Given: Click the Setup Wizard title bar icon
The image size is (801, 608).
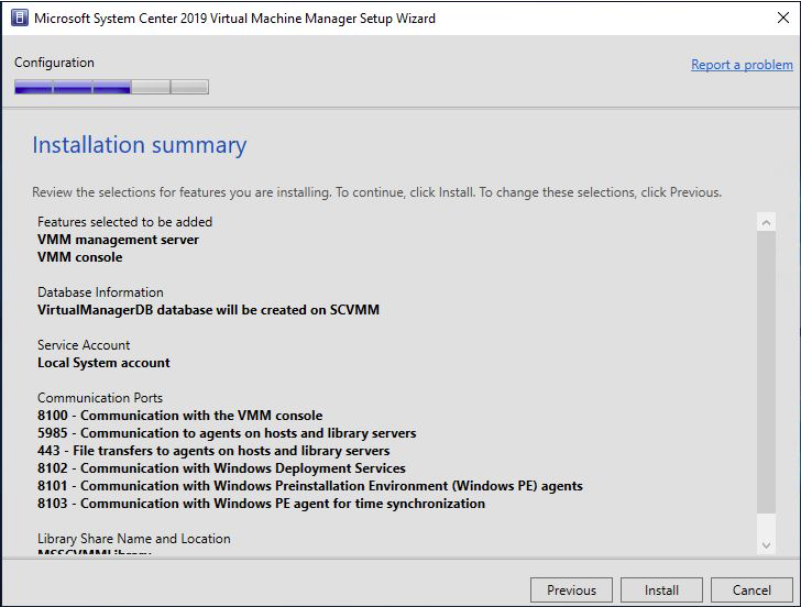Looking at the screenshot, I should click(x=19, y=18).
